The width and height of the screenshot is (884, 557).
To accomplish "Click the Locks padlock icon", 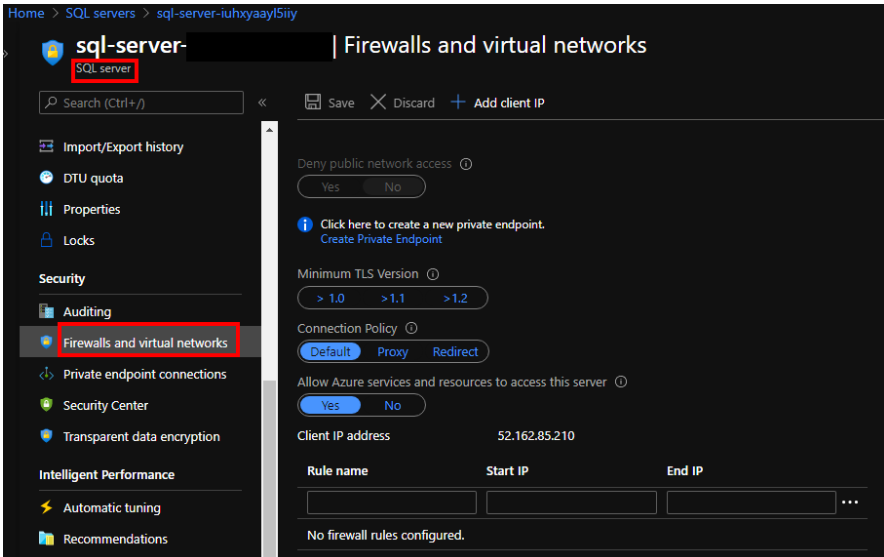I will click(46, 240).
